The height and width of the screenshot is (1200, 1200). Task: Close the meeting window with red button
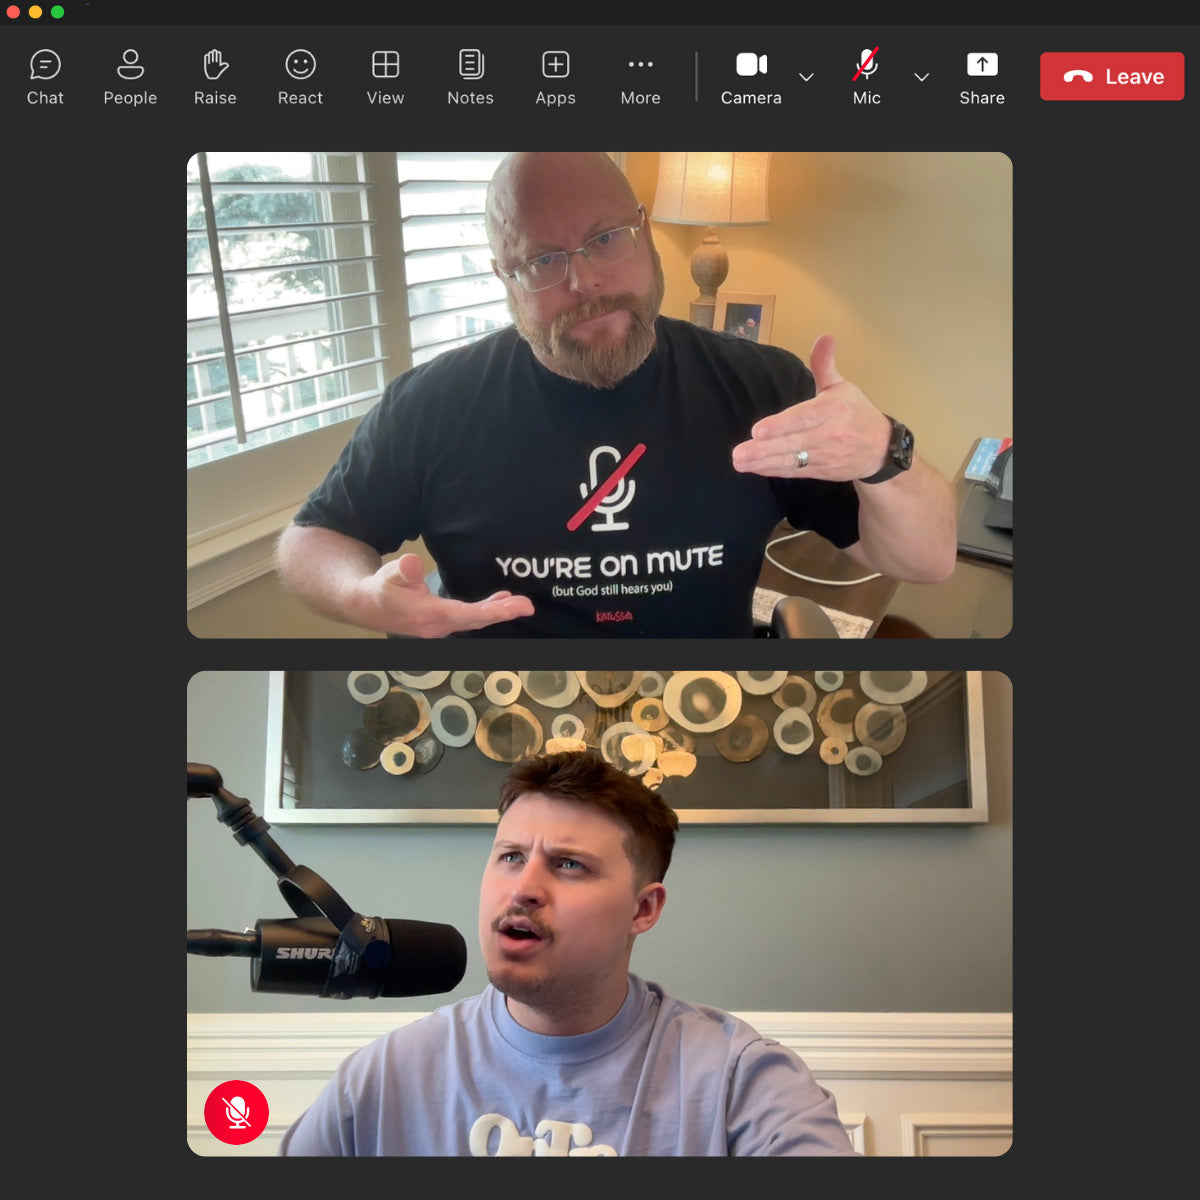13,12
